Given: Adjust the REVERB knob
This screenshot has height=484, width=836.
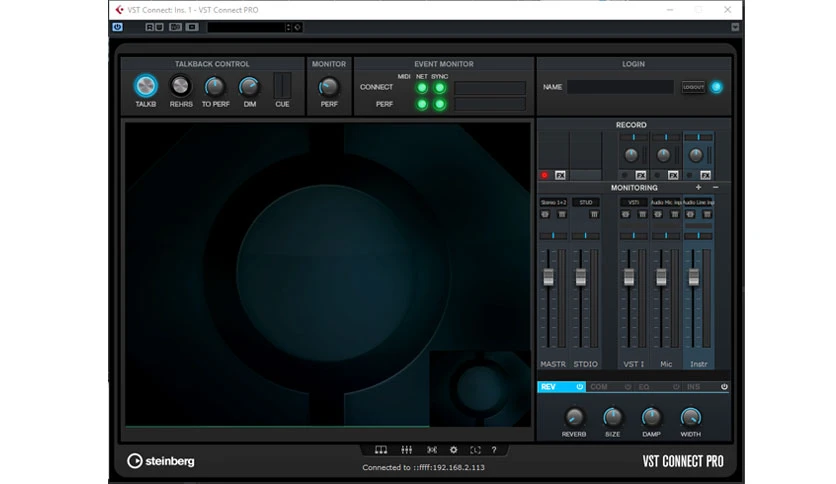Looking at the screenshot, I should pyautogui.click(x=574, y=417).
